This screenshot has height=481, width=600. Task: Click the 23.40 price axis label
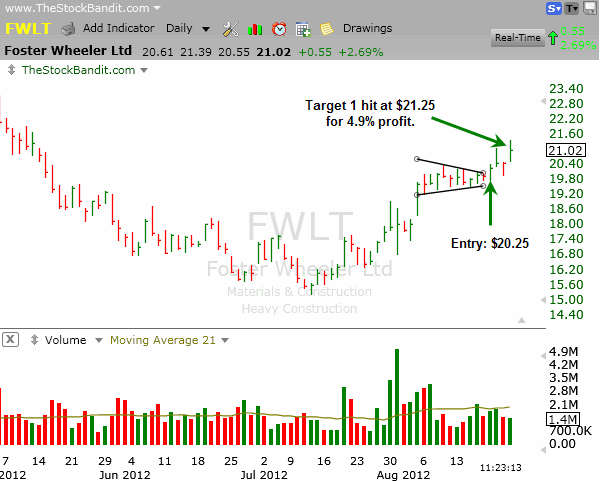pos(566,89)
